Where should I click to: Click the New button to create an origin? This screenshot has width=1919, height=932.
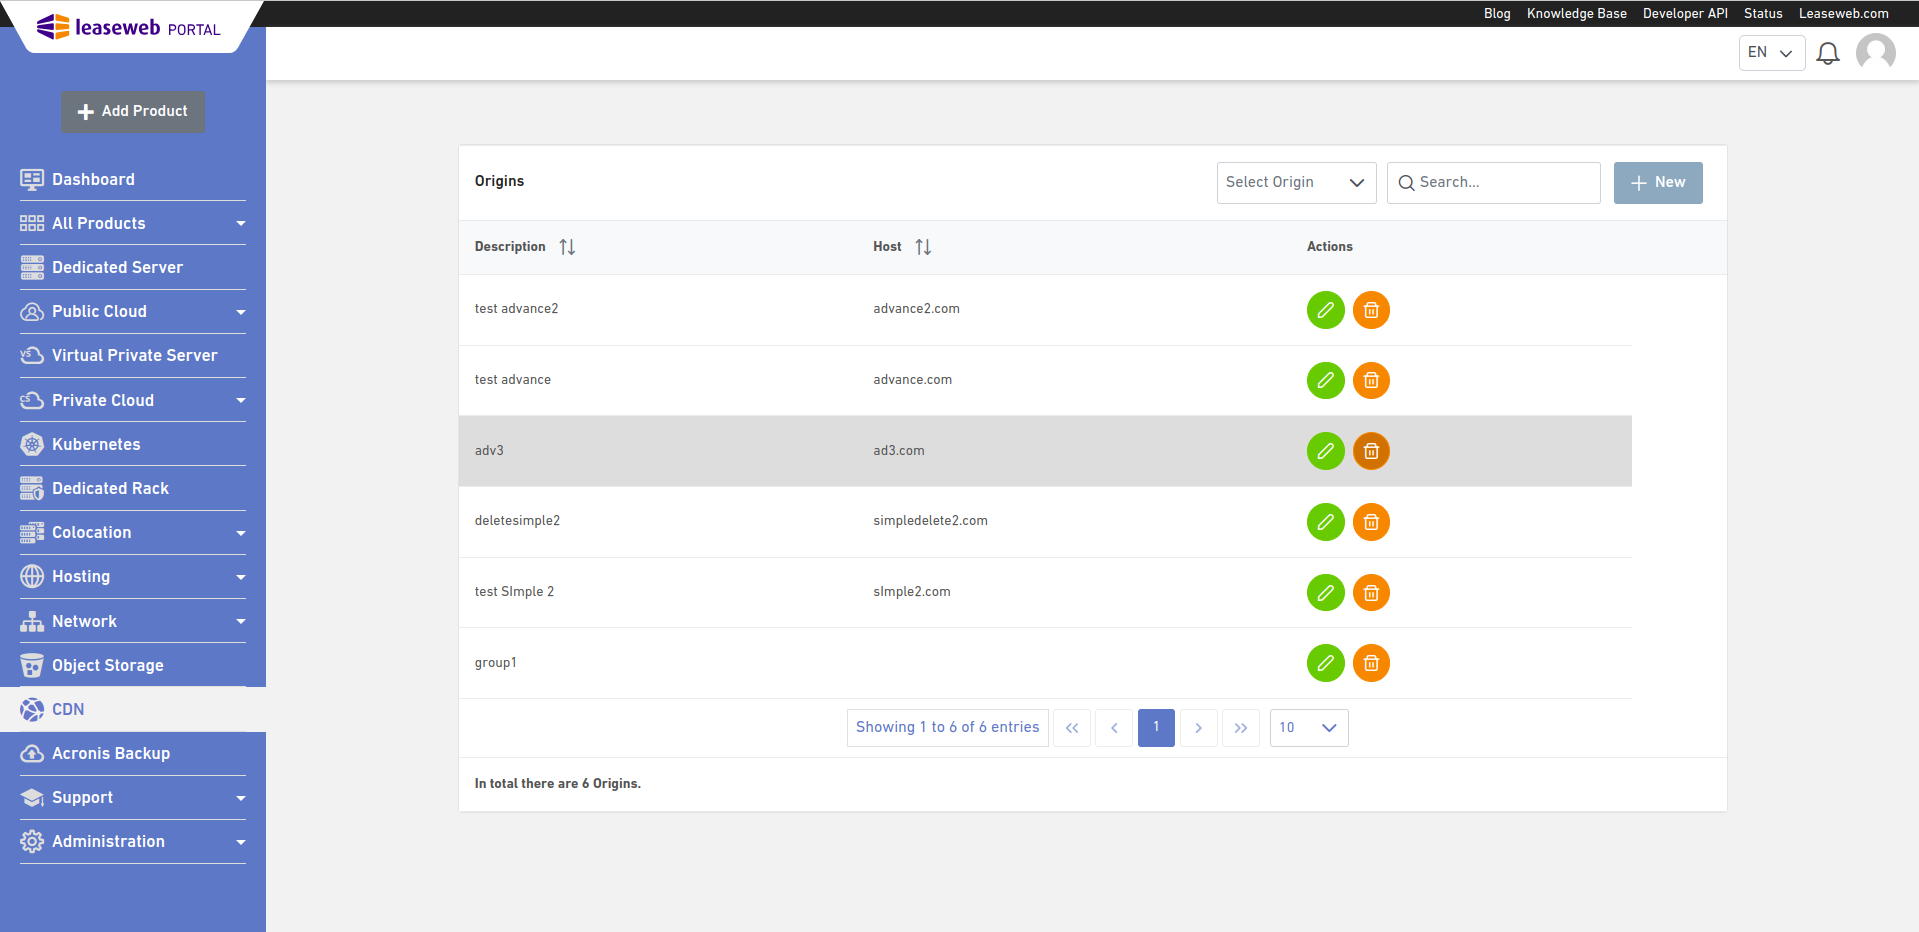coord(1657,182)
